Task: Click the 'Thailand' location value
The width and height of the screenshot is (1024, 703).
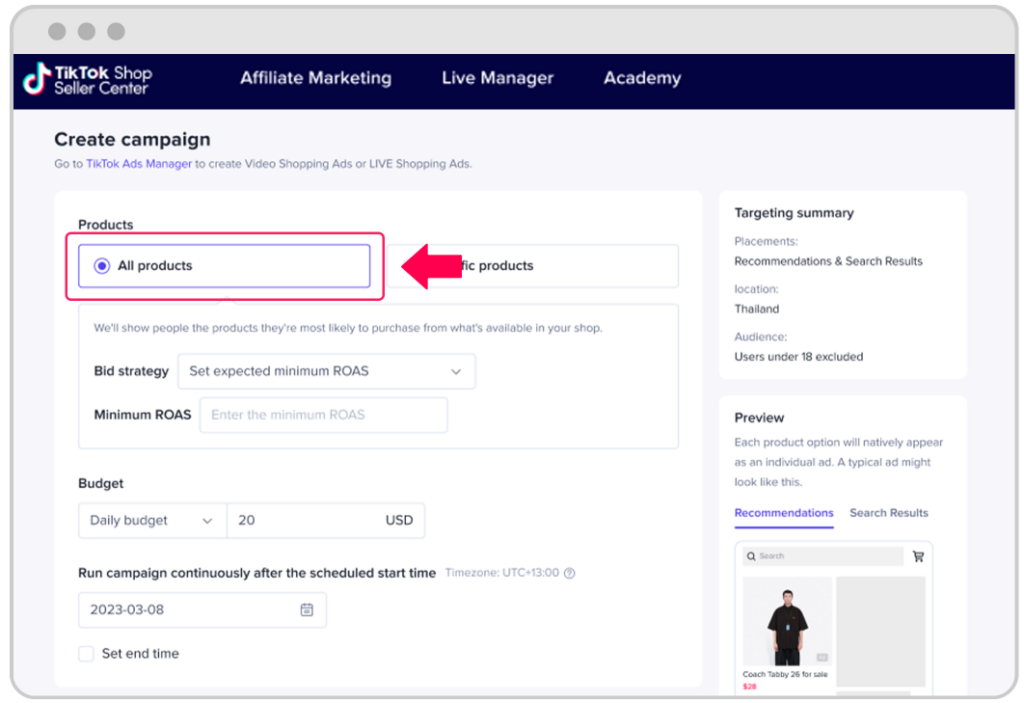Action: click(x=756, y=309)
